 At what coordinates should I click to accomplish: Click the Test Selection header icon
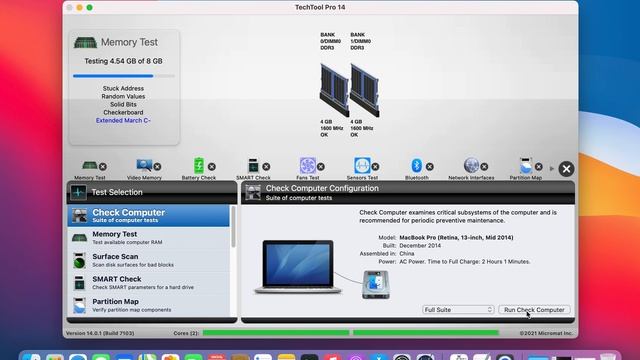78,192
